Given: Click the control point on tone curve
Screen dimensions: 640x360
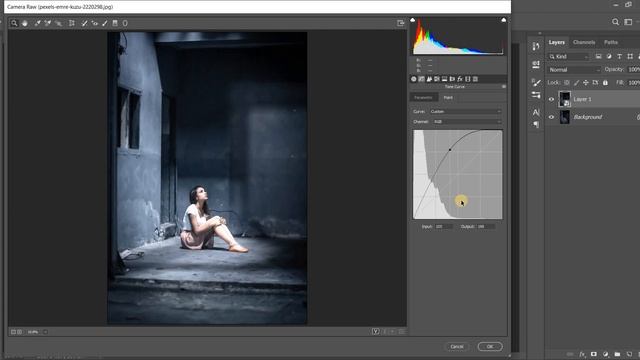Looking at the screenshot, I should pos(450,150).
